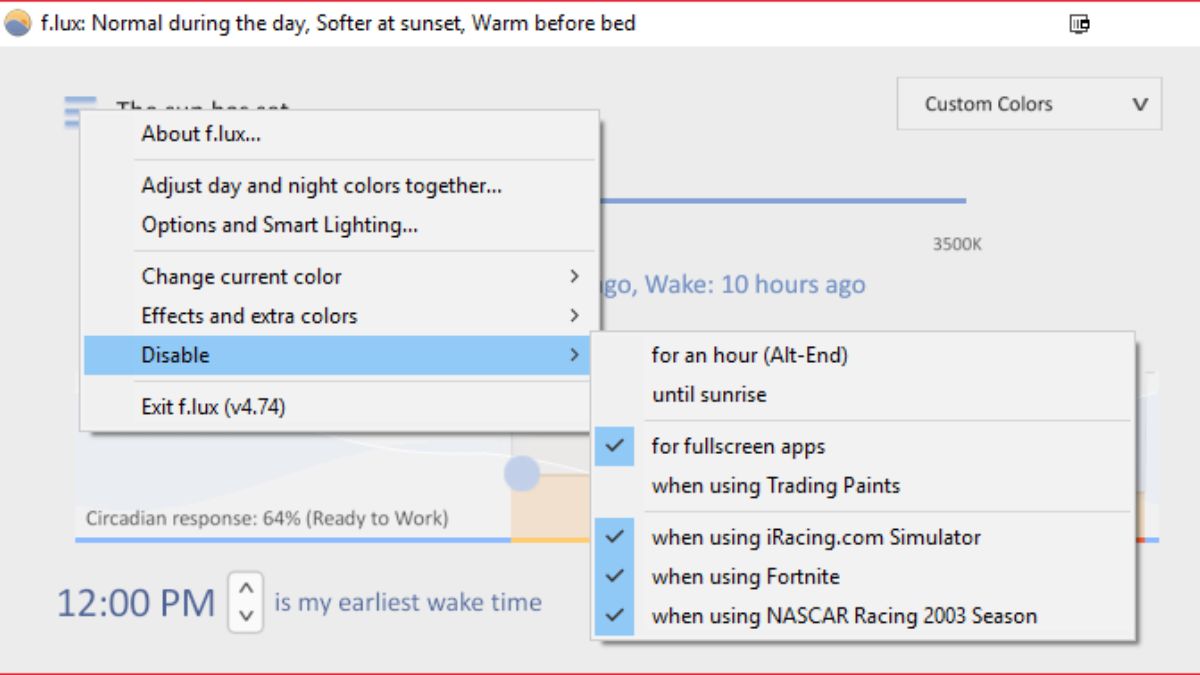Choose Adjust day and night colors together...
Screen dimensions: 1200x675
pyautogui.click(x=339, y=186)
